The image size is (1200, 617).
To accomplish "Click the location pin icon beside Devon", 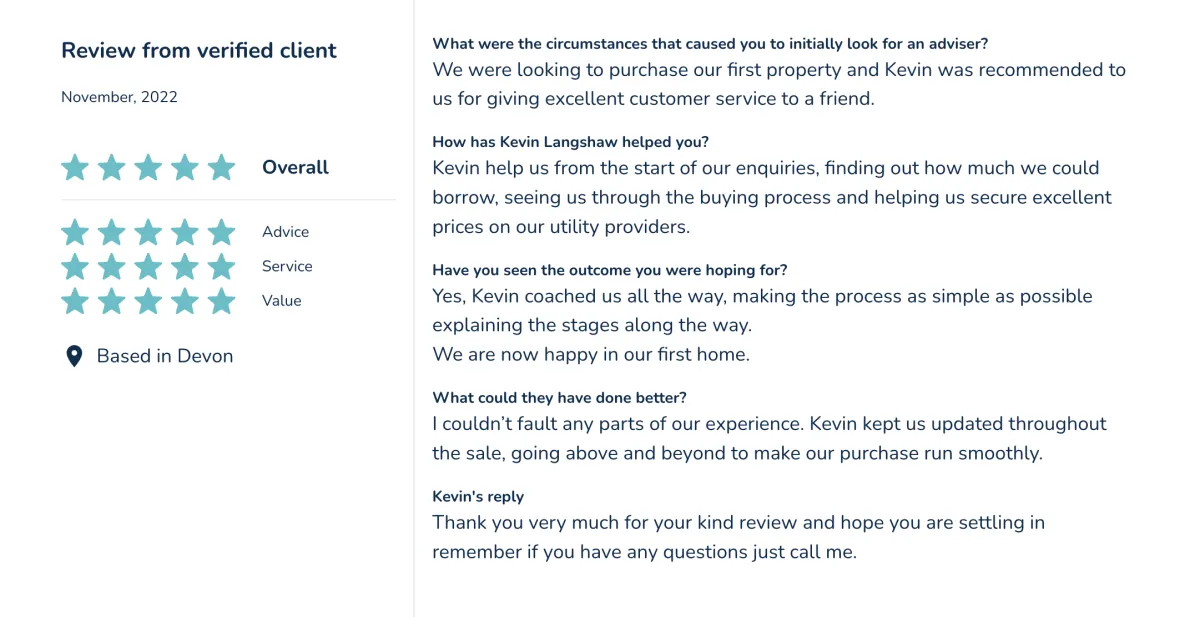I will (73, 356).
